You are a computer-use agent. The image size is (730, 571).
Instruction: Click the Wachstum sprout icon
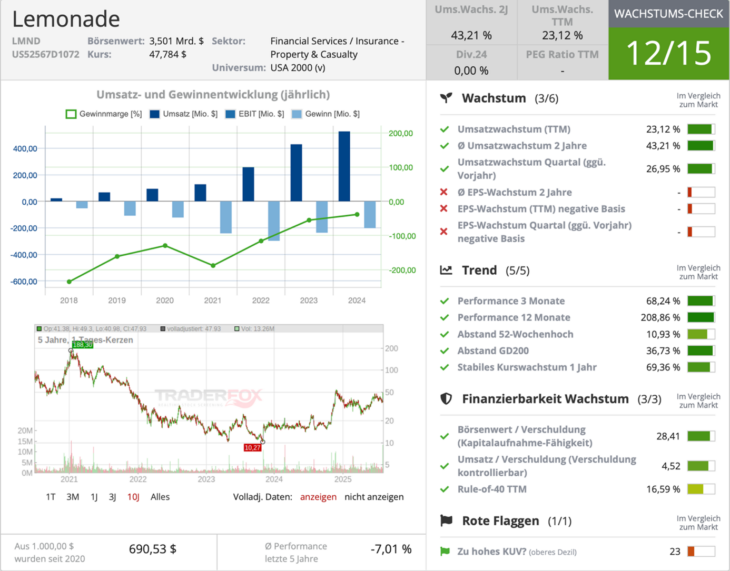point(446,98)
